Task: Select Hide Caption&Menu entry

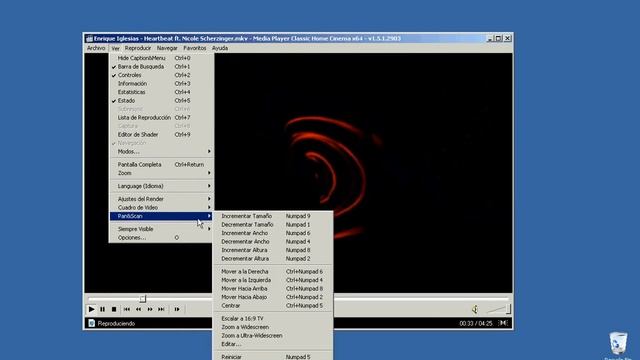Action: pos(162,58)
